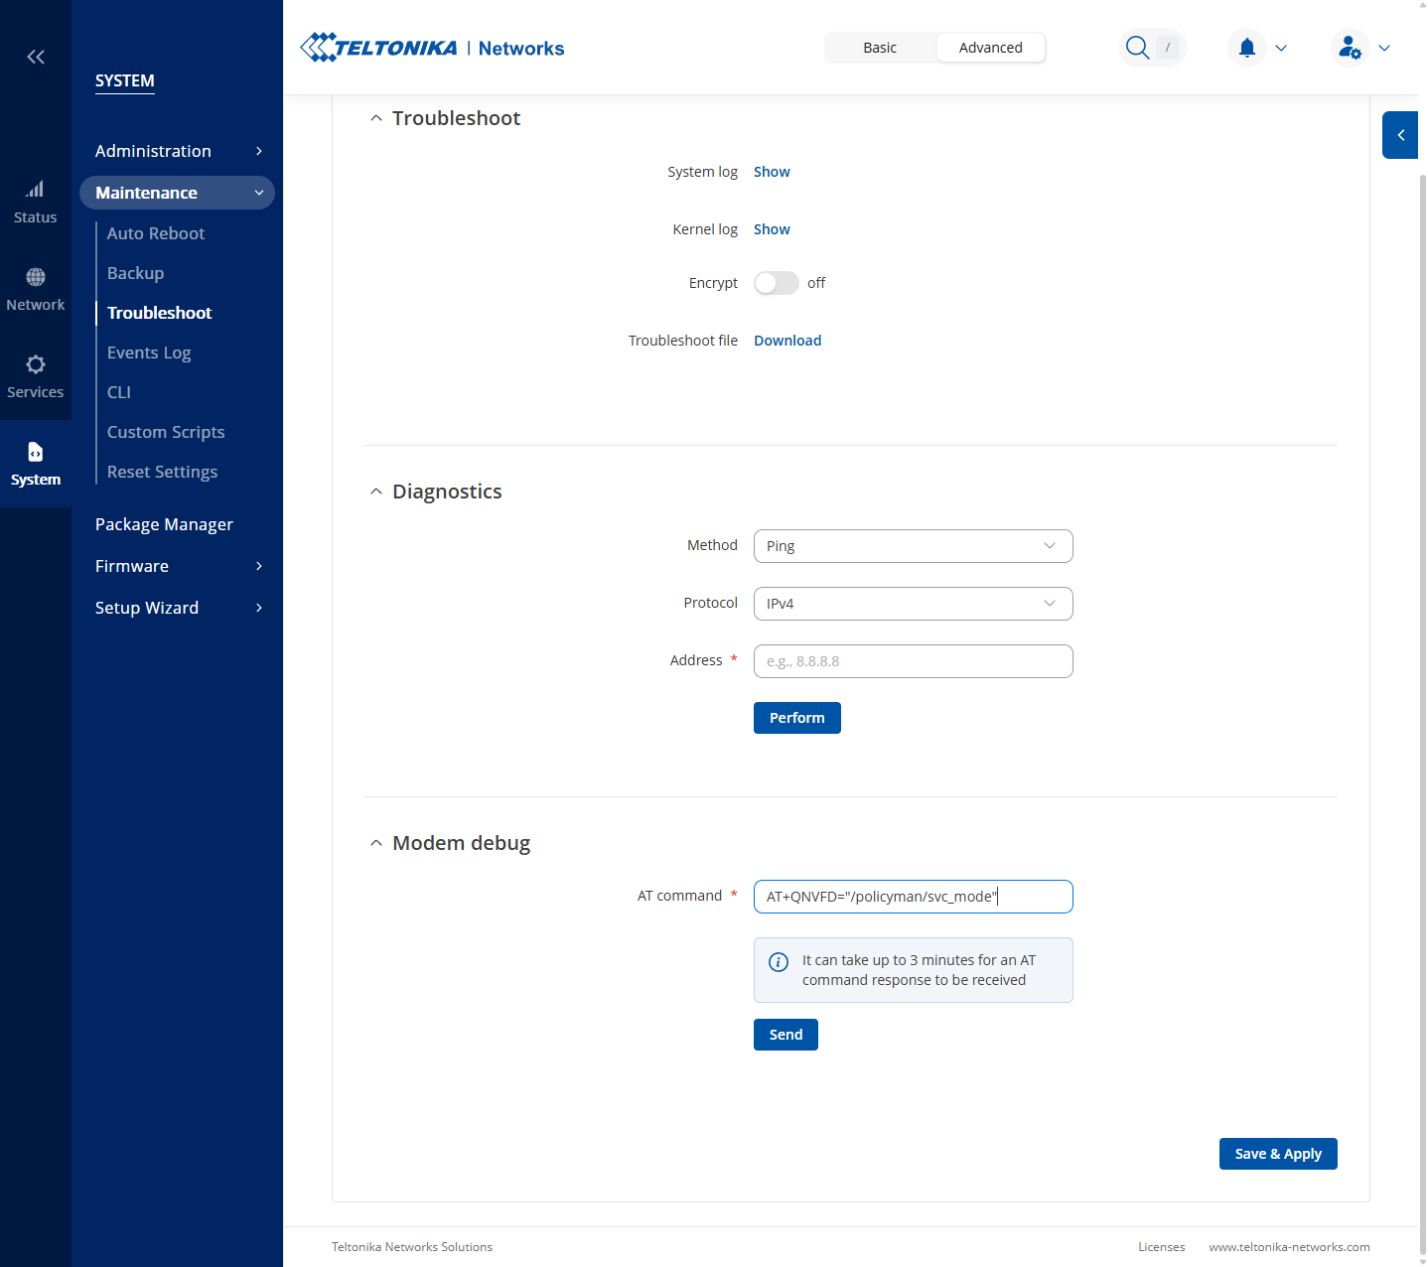Open www.teltonika-networks.com link

[1289, 1247]
